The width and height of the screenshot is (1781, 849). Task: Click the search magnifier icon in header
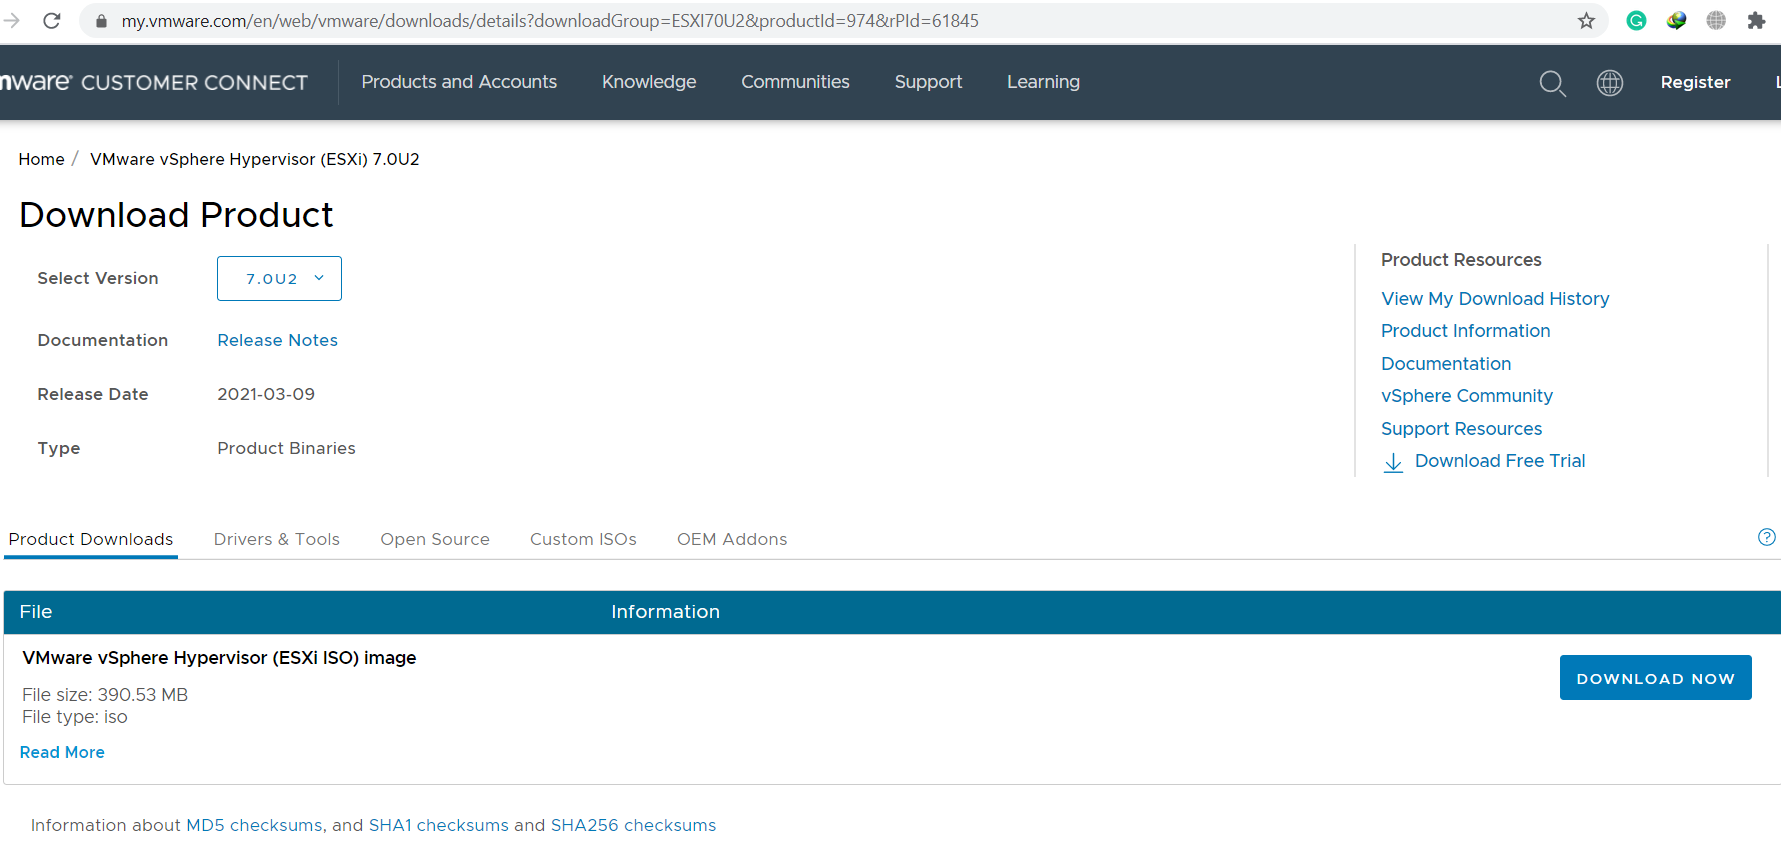coord(1552,83)
